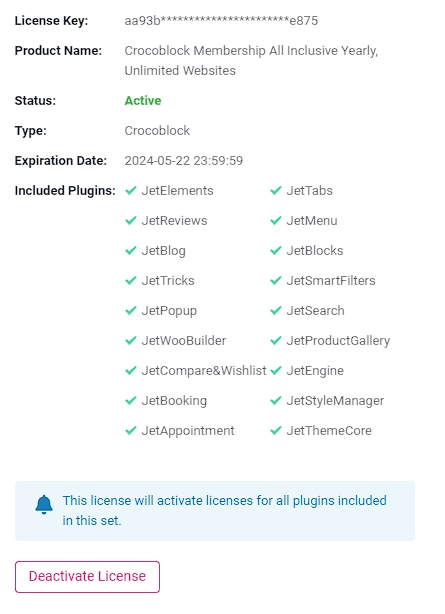Click the checkmark beside JetBlog
The height and width of the screenshot is (614, 445).
point(130,250)
